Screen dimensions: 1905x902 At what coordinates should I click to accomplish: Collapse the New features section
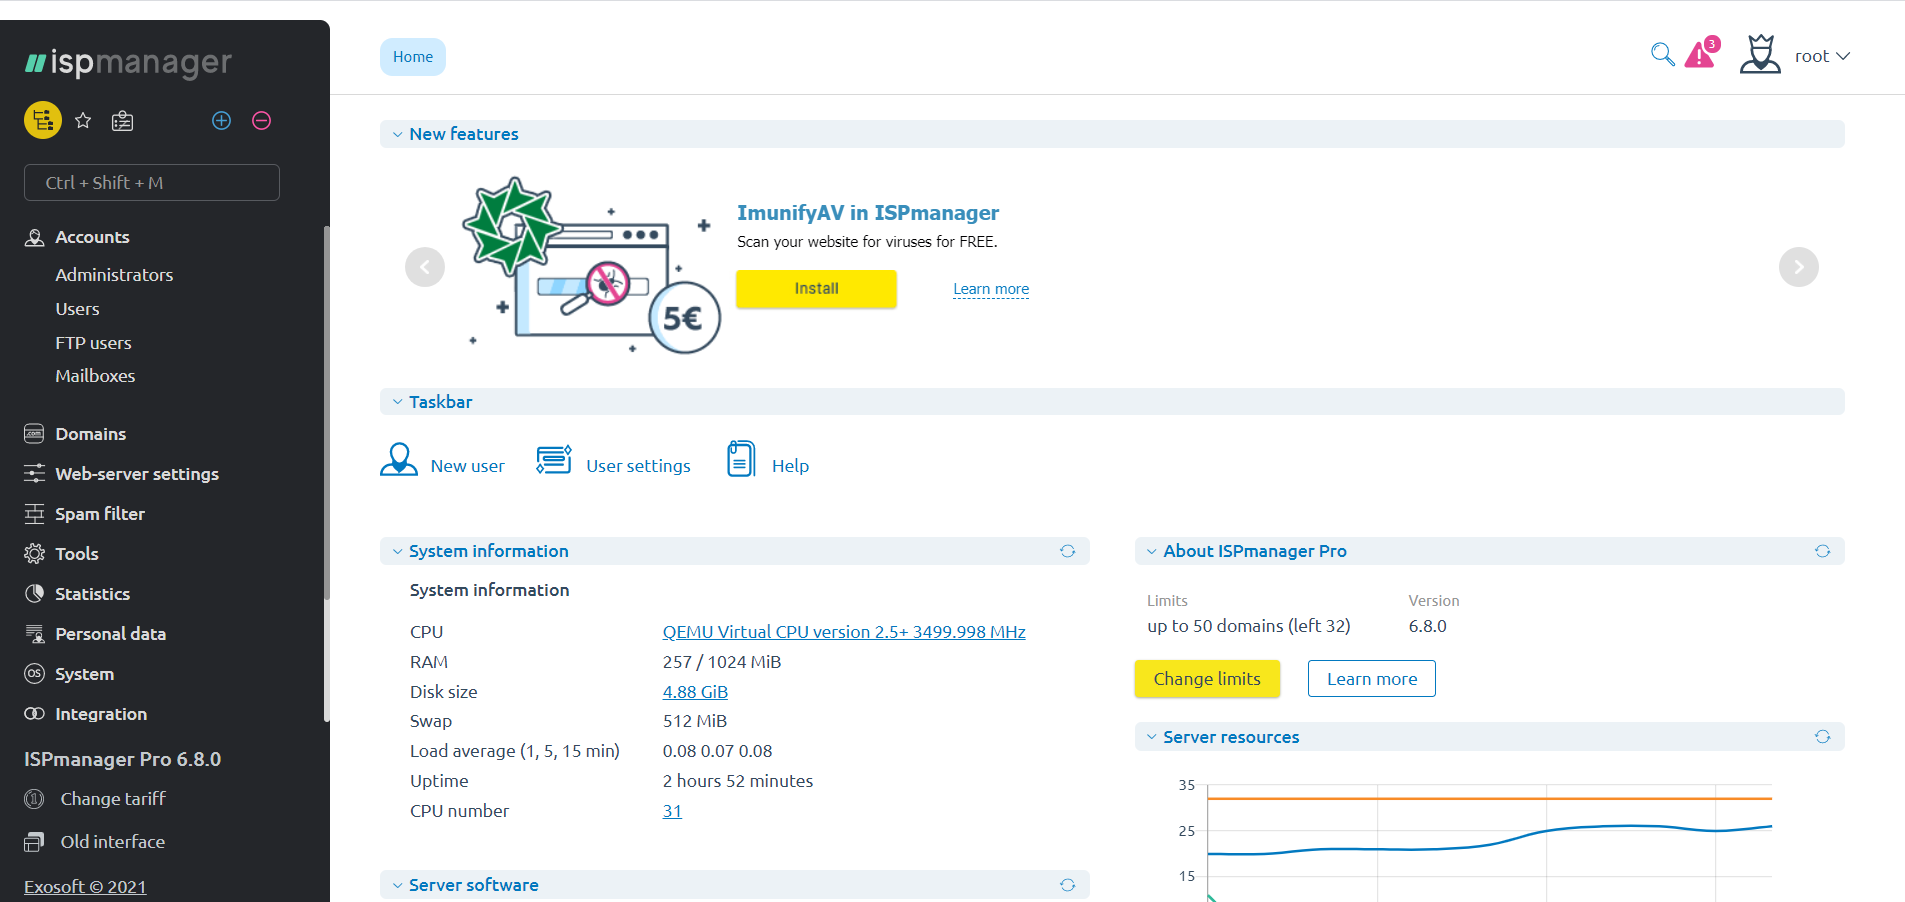pos(398,134)
